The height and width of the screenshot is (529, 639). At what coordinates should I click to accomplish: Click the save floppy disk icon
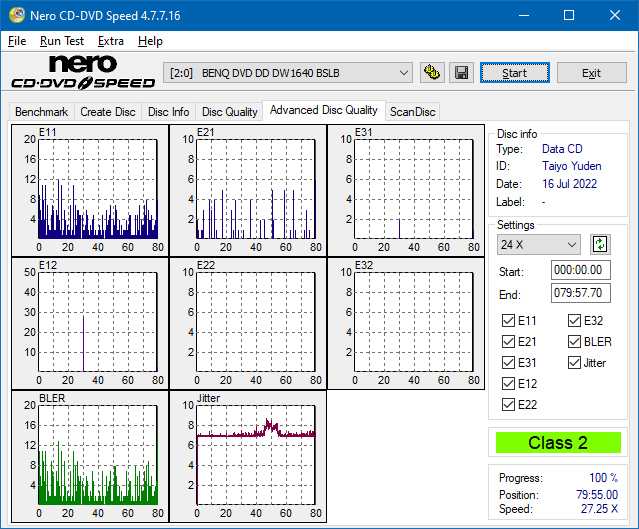(461, 73)
